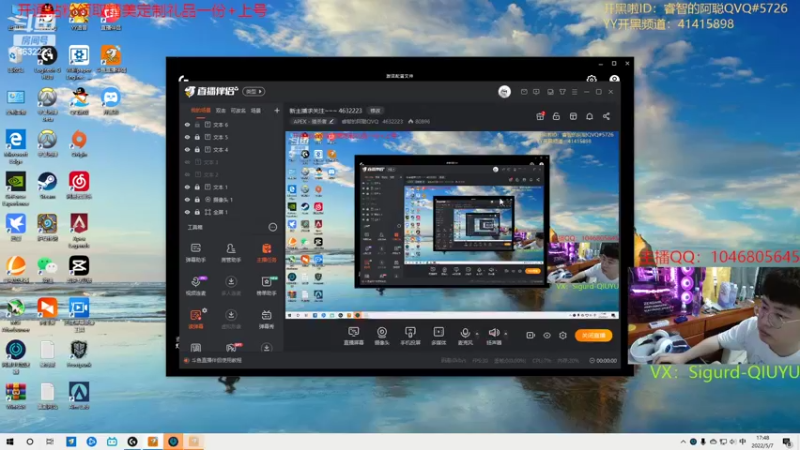Open the gift box icon with red badge
This screenshot has width=800, height=450.
point(540,116)
